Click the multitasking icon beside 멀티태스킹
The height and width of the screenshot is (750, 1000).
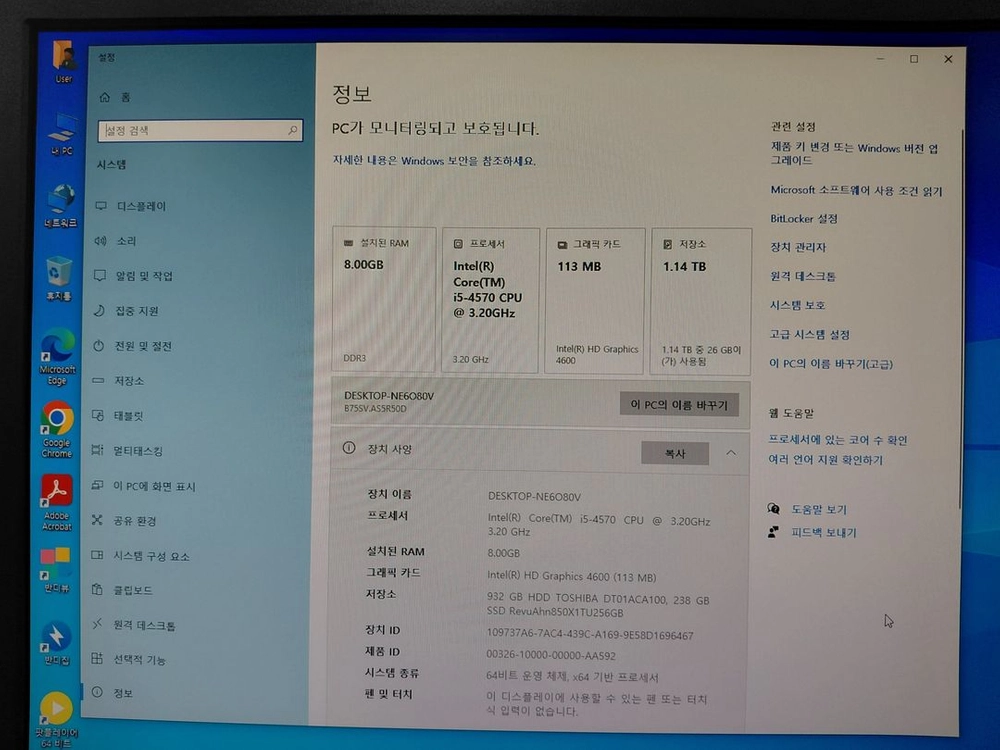coord(97,450)
